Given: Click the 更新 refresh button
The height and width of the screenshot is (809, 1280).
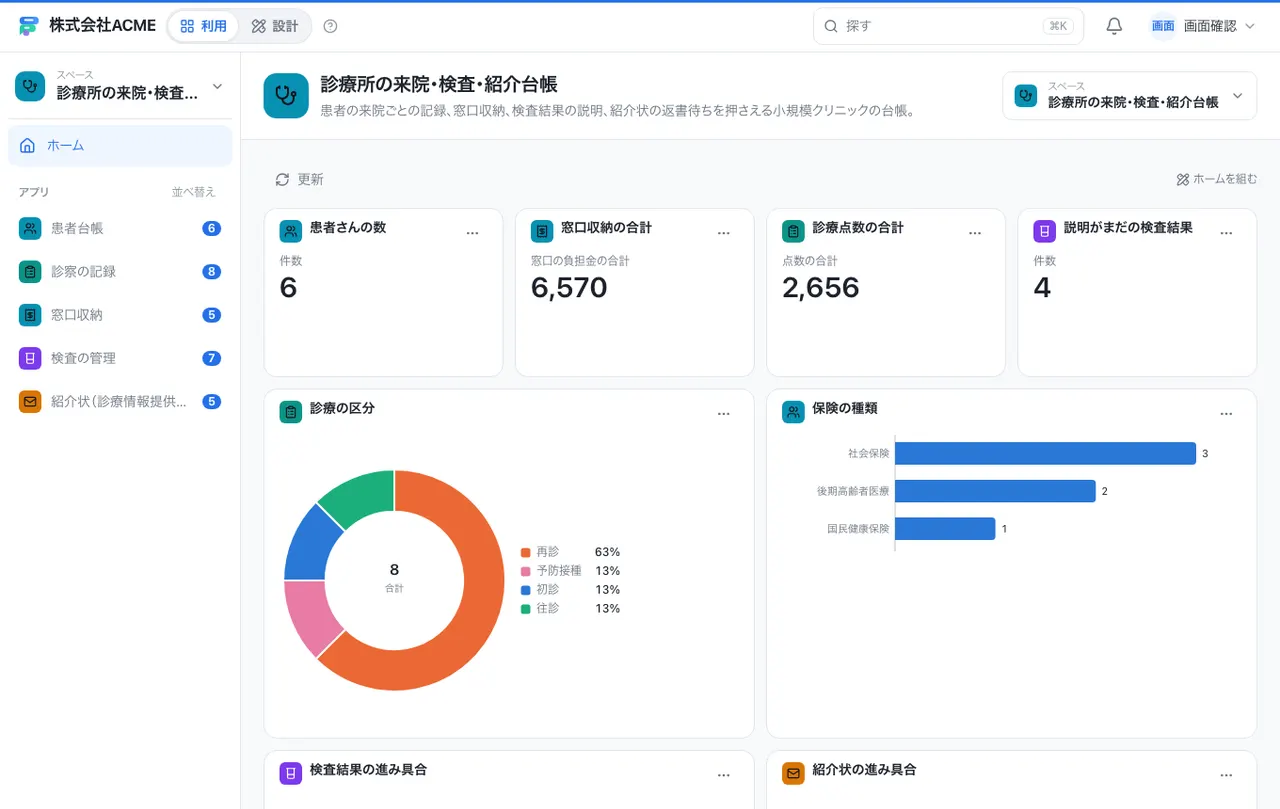Looking at the screenshot, I should point(299,179).
